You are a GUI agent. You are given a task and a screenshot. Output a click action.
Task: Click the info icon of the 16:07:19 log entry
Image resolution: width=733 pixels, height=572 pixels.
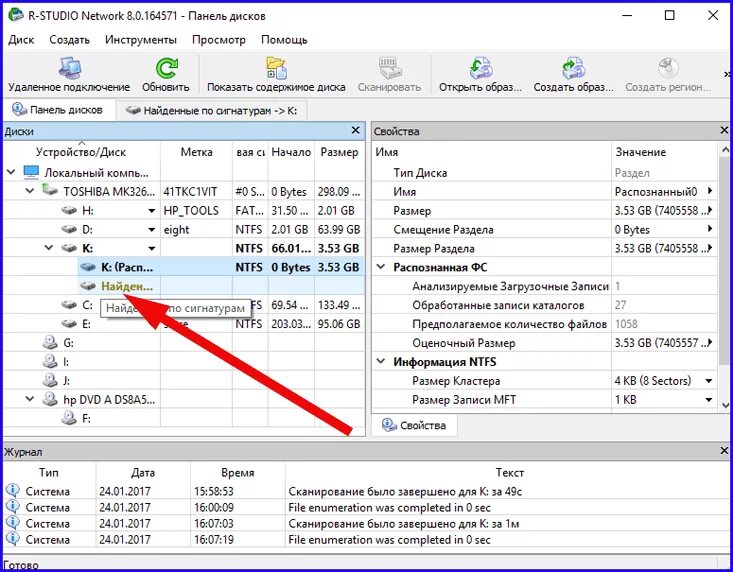point(13,539)
